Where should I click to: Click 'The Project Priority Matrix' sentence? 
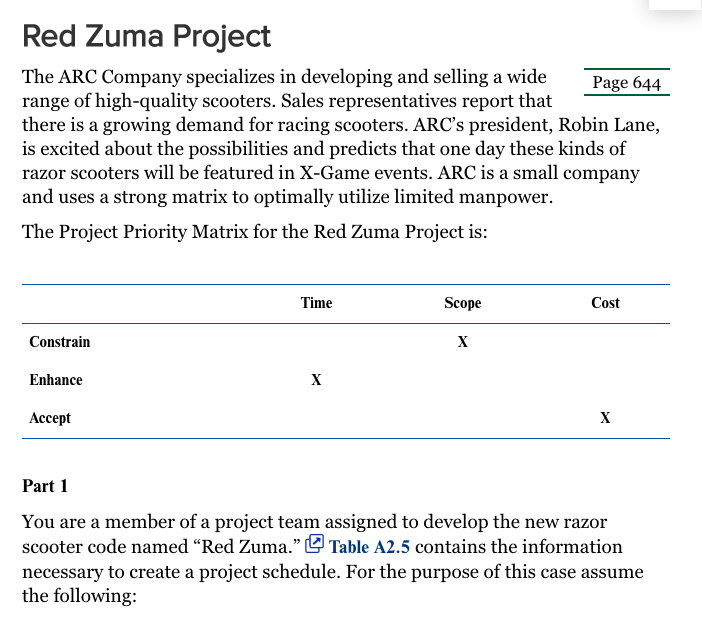[x=255, y=232]
